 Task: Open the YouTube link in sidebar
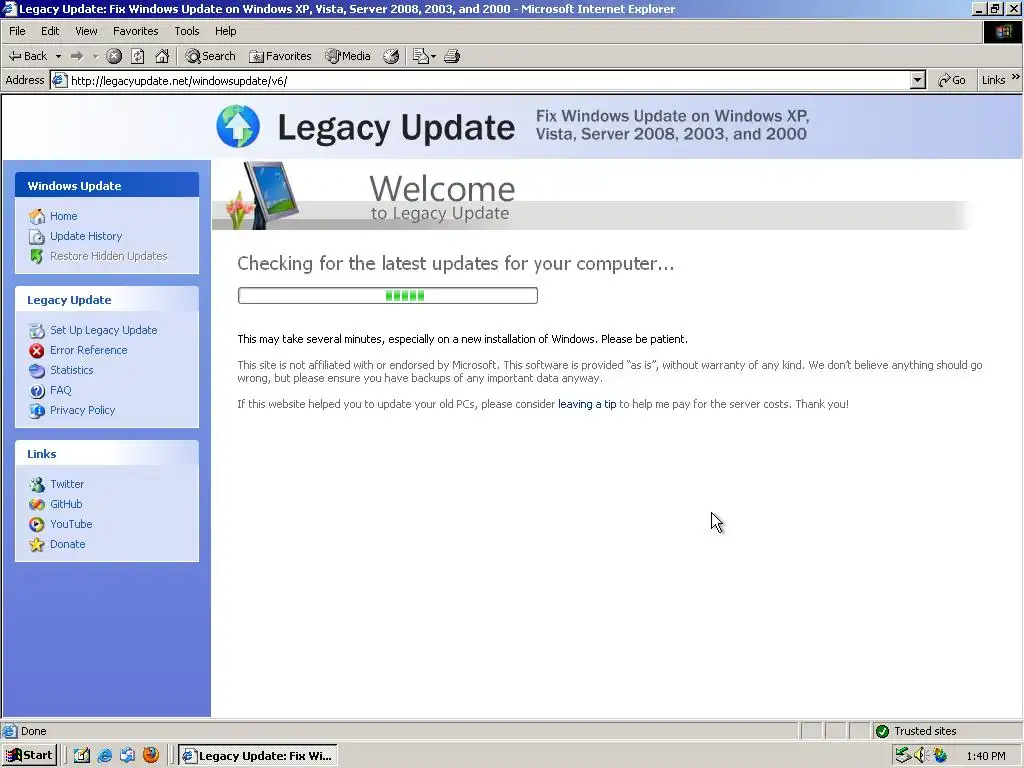(71, 524)
